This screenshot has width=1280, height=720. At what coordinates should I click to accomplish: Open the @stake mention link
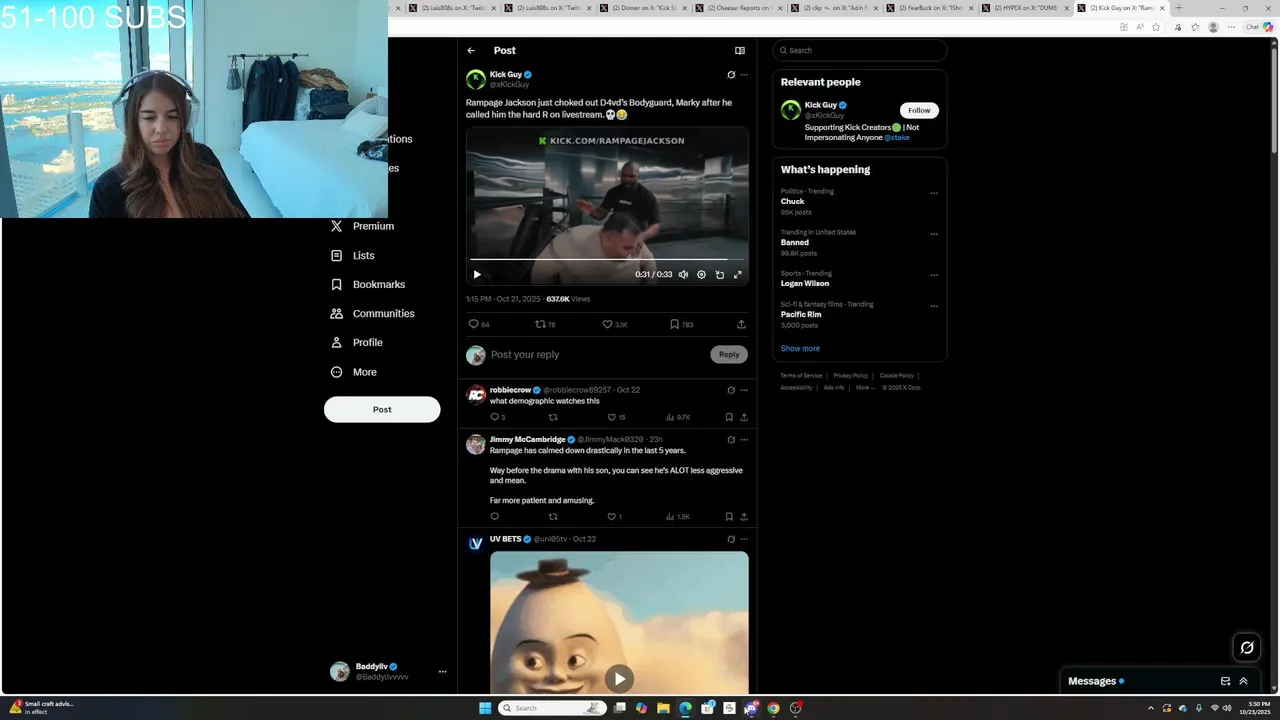click(897, 137)
